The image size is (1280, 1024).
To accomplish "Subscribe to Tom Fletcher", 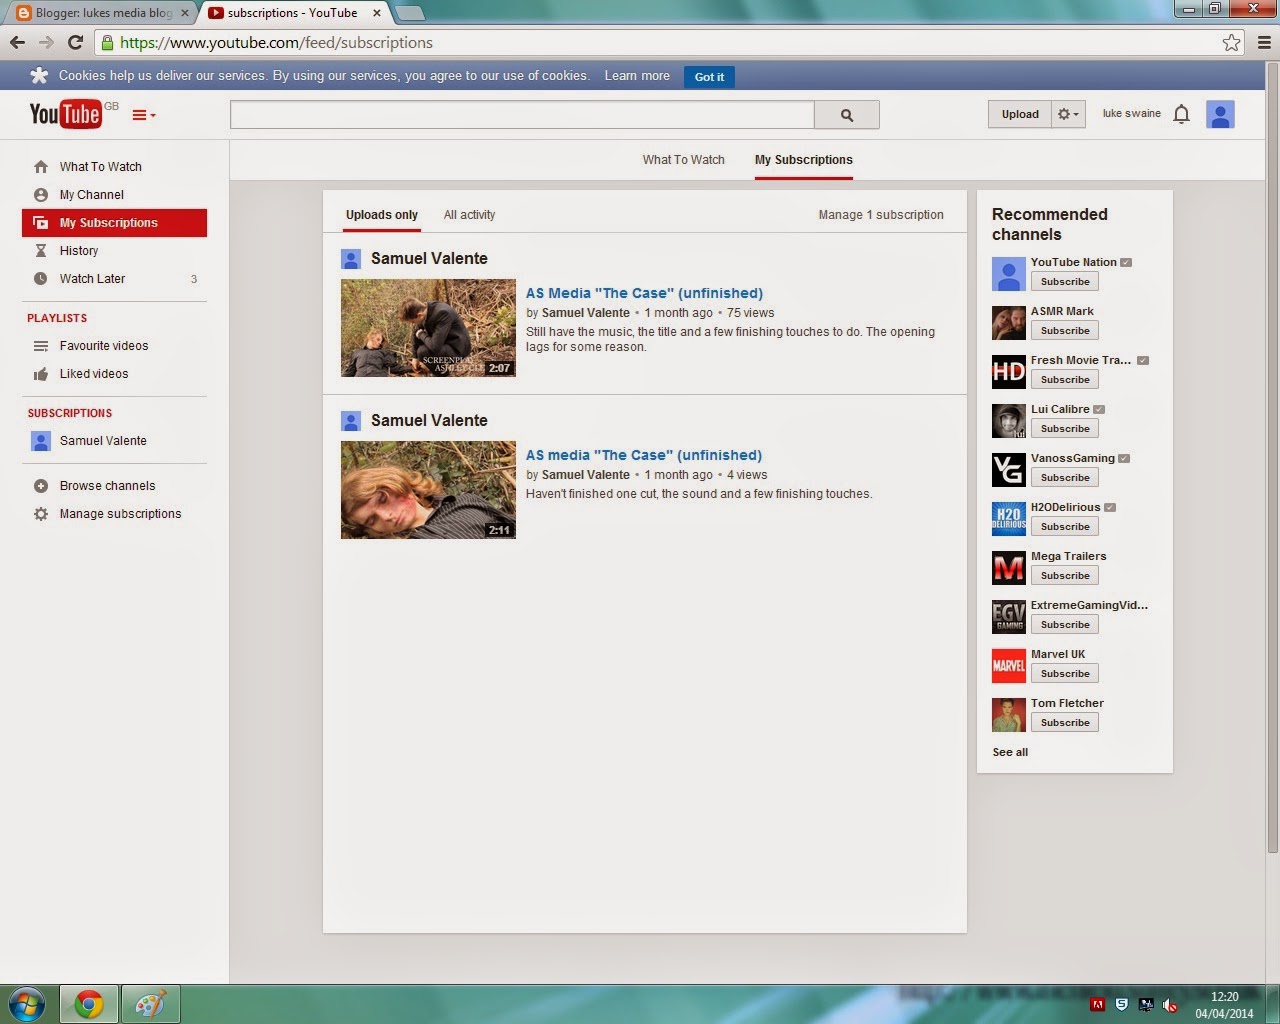I will (x=1064, y=723).
